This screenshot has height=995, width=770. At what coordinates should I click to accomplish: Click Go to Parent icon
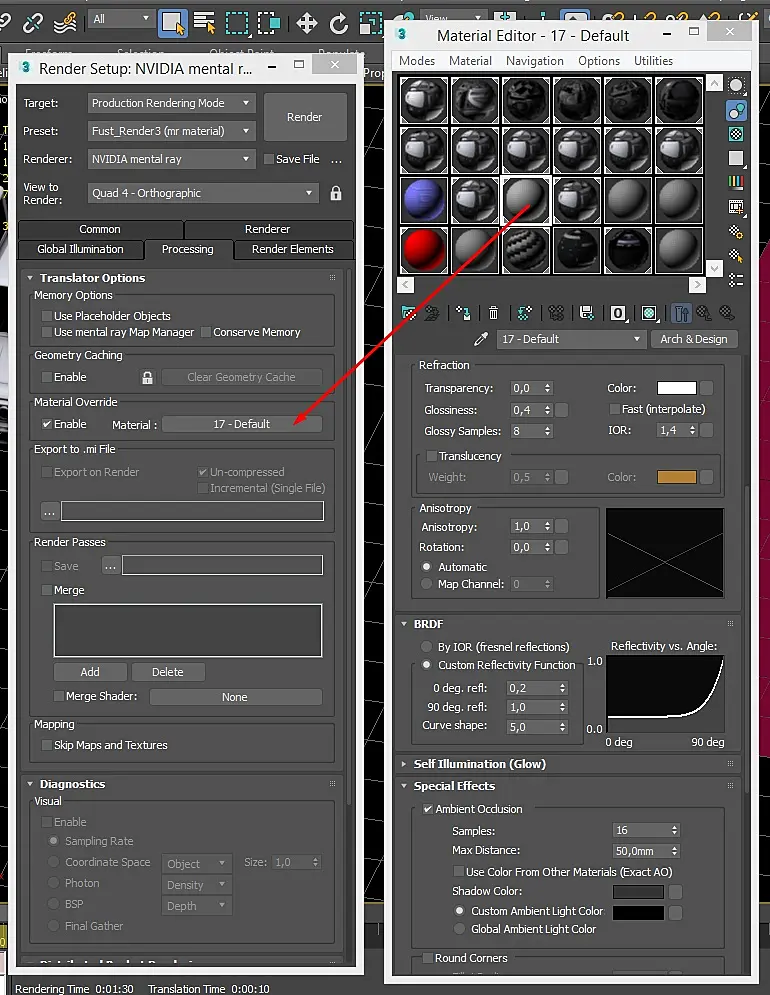click(704, 313)
